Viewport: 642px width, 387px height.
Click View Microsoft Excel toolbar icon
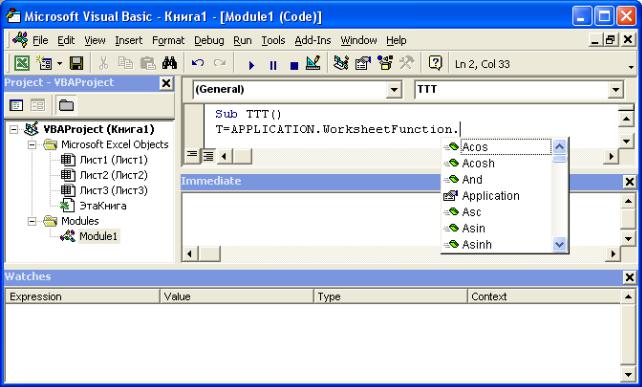point(22,63)
